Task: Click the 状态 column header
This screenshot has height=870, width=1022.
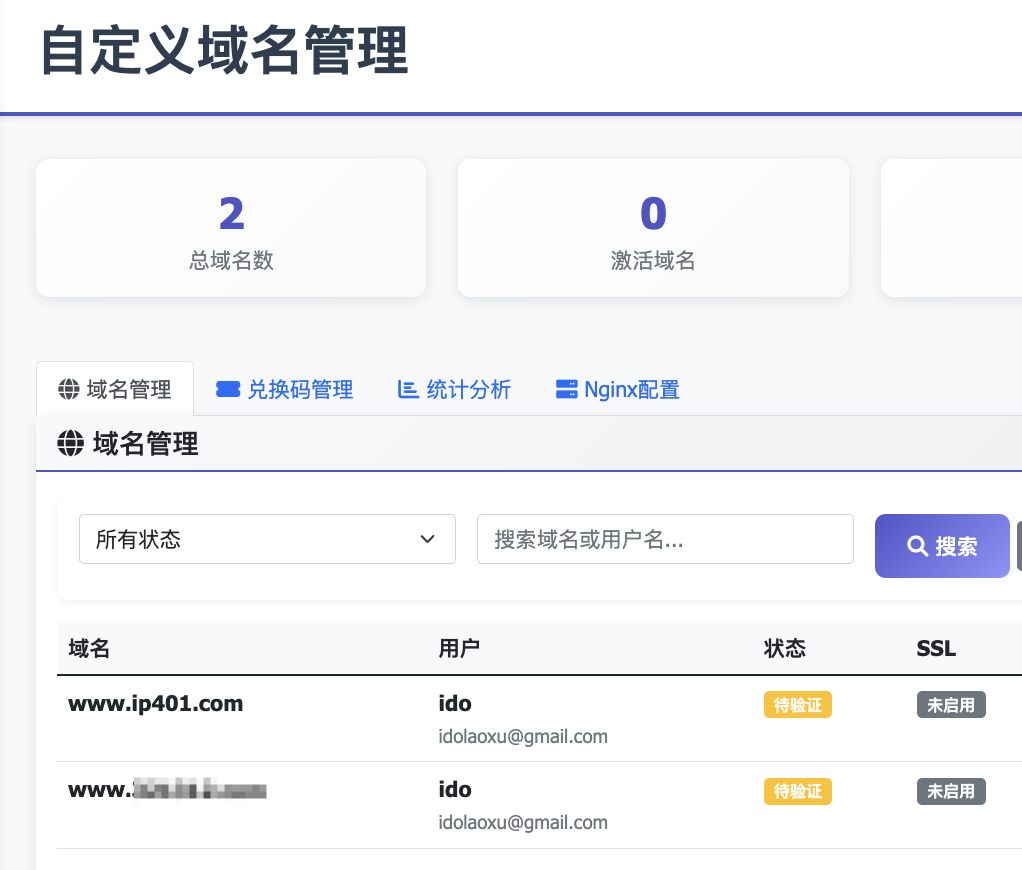Action: [x=785, y=649]
